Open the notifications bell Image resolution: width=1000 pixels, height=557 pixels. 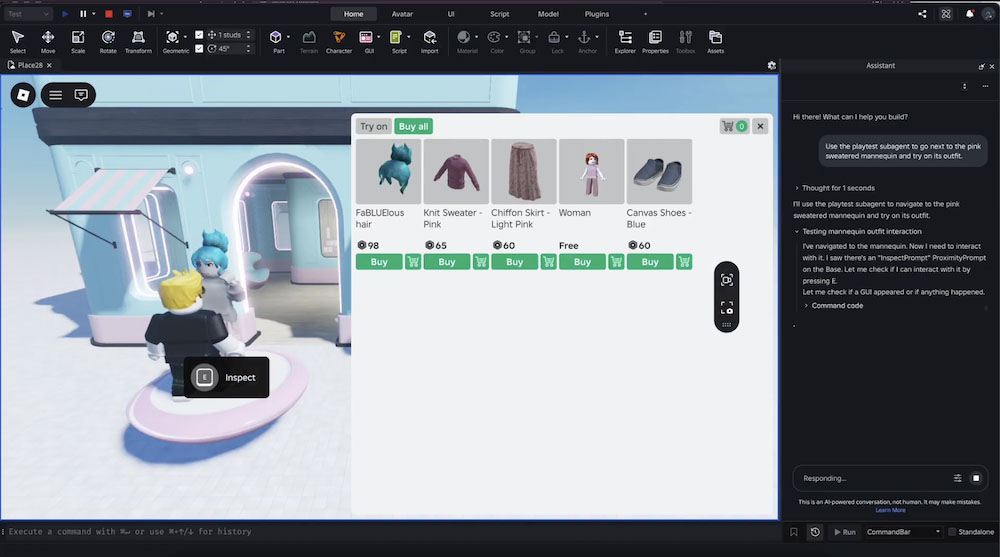(969, 14)
